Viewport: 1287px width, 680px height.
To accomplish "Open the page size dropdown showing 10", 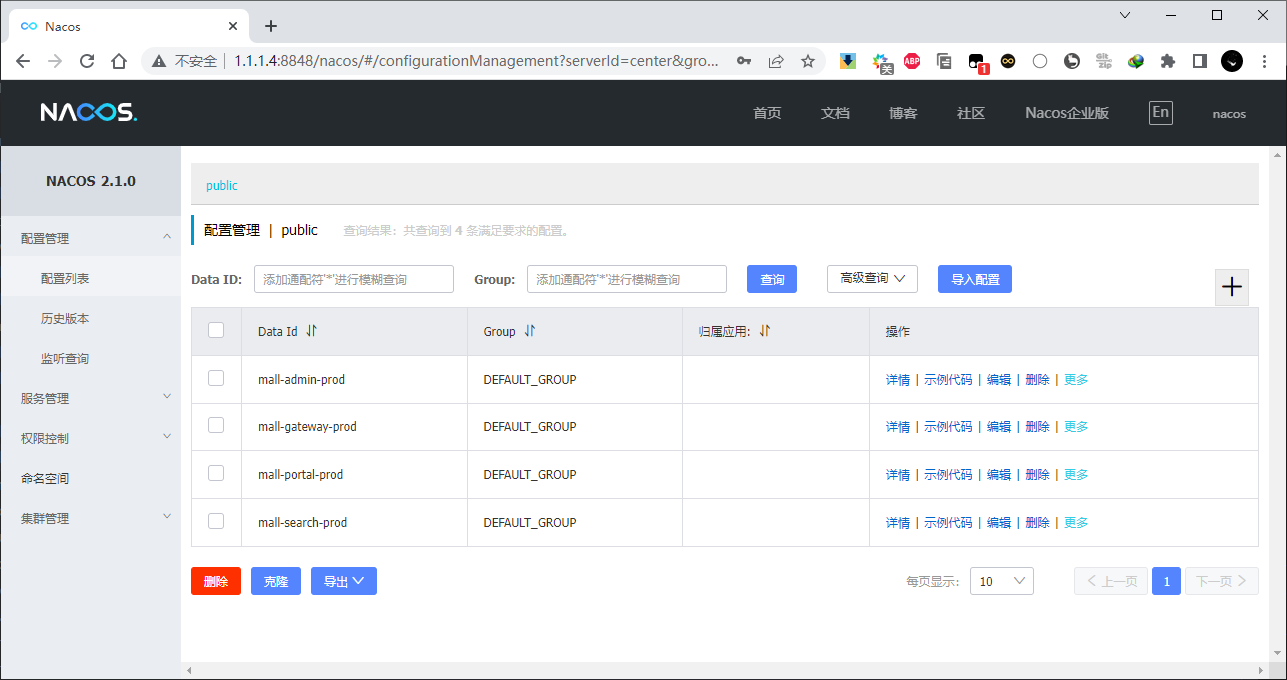I will (x=1001, y=581).
